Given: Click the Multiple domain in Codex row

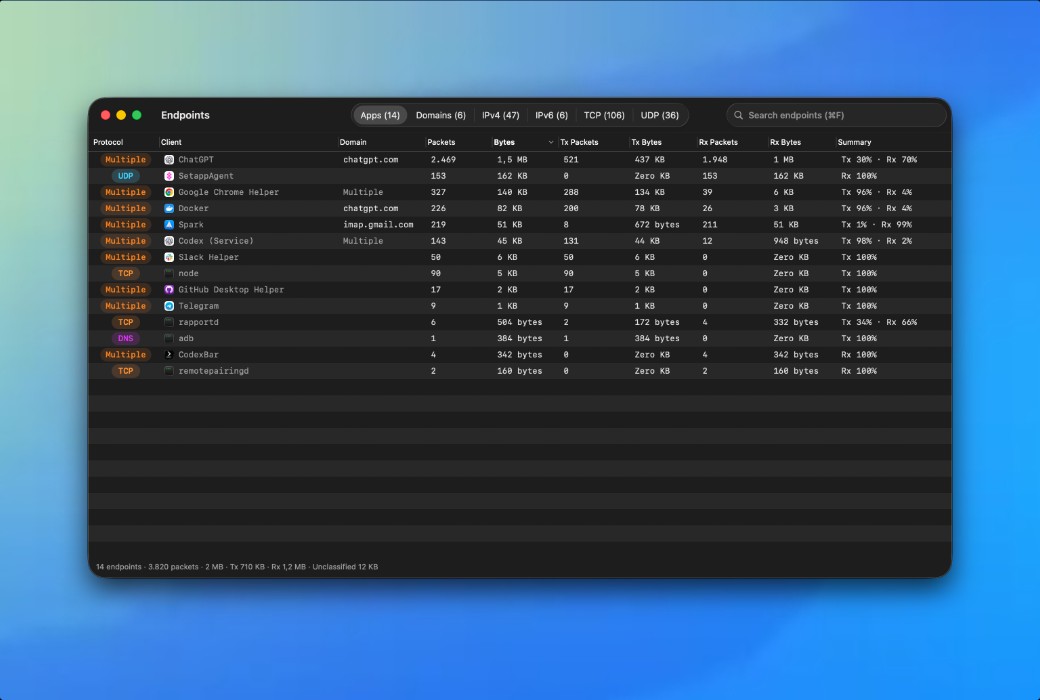Looking at the screenshot, I should pyautogui.click(x=363, y=241).
